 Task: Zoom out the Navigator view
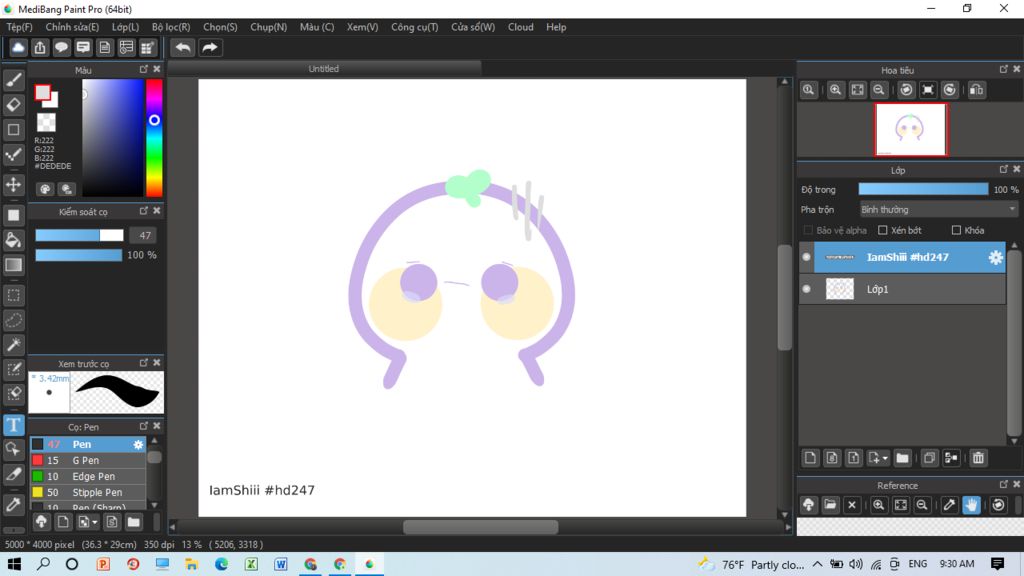[879, 90]
